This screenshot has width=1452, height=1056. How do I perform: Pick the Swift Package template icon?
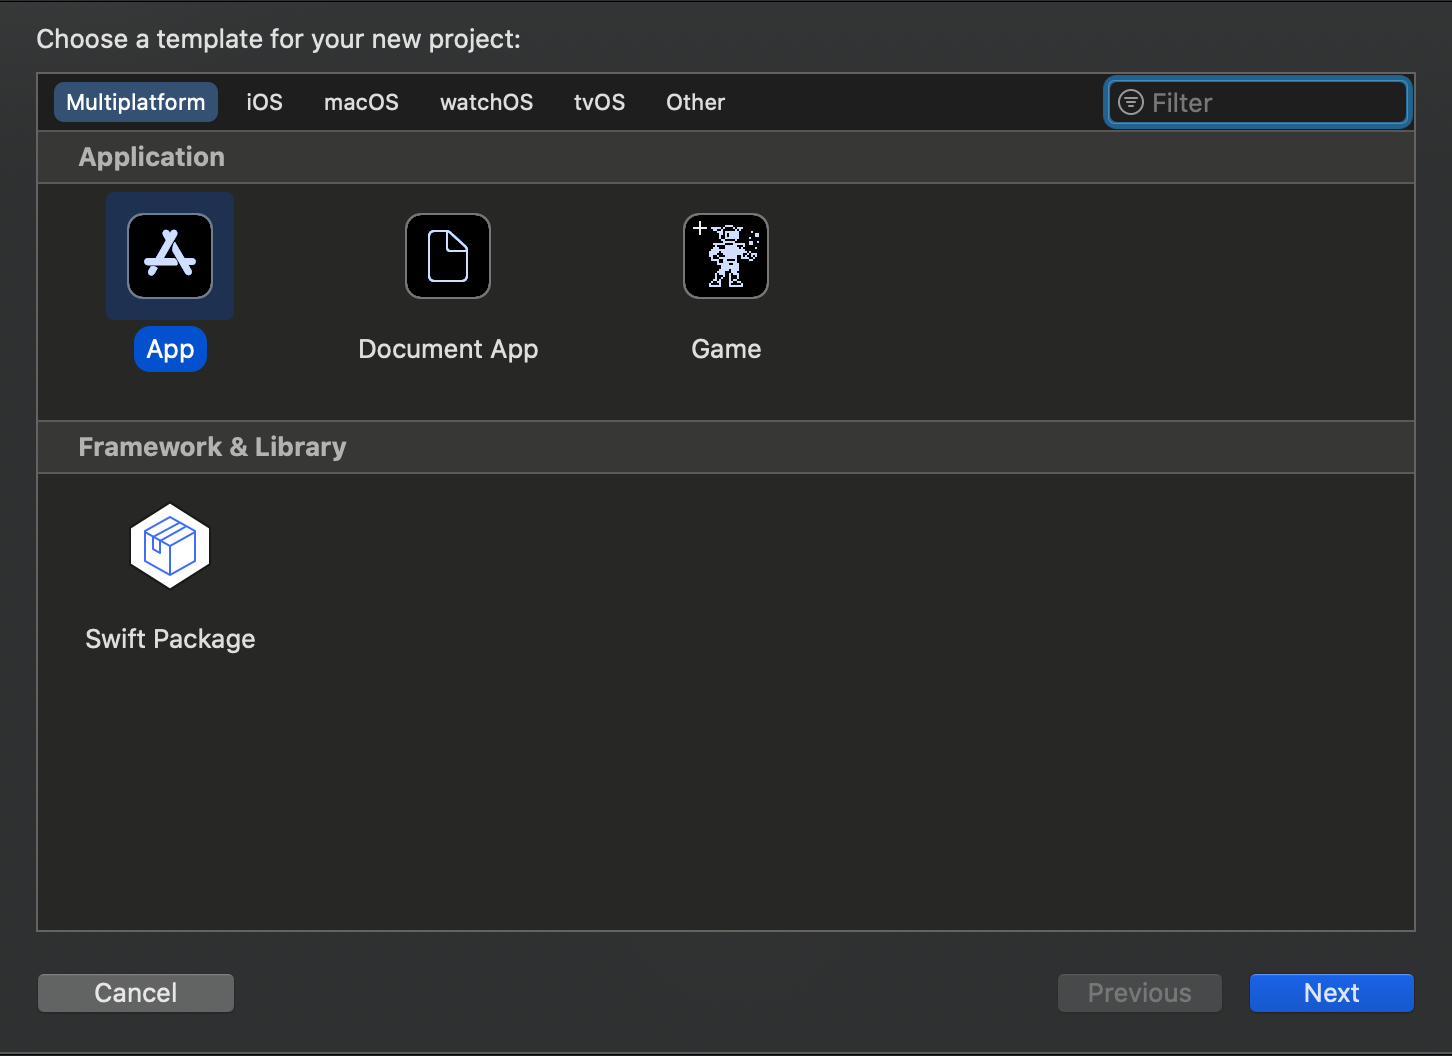tap(170, 546)
